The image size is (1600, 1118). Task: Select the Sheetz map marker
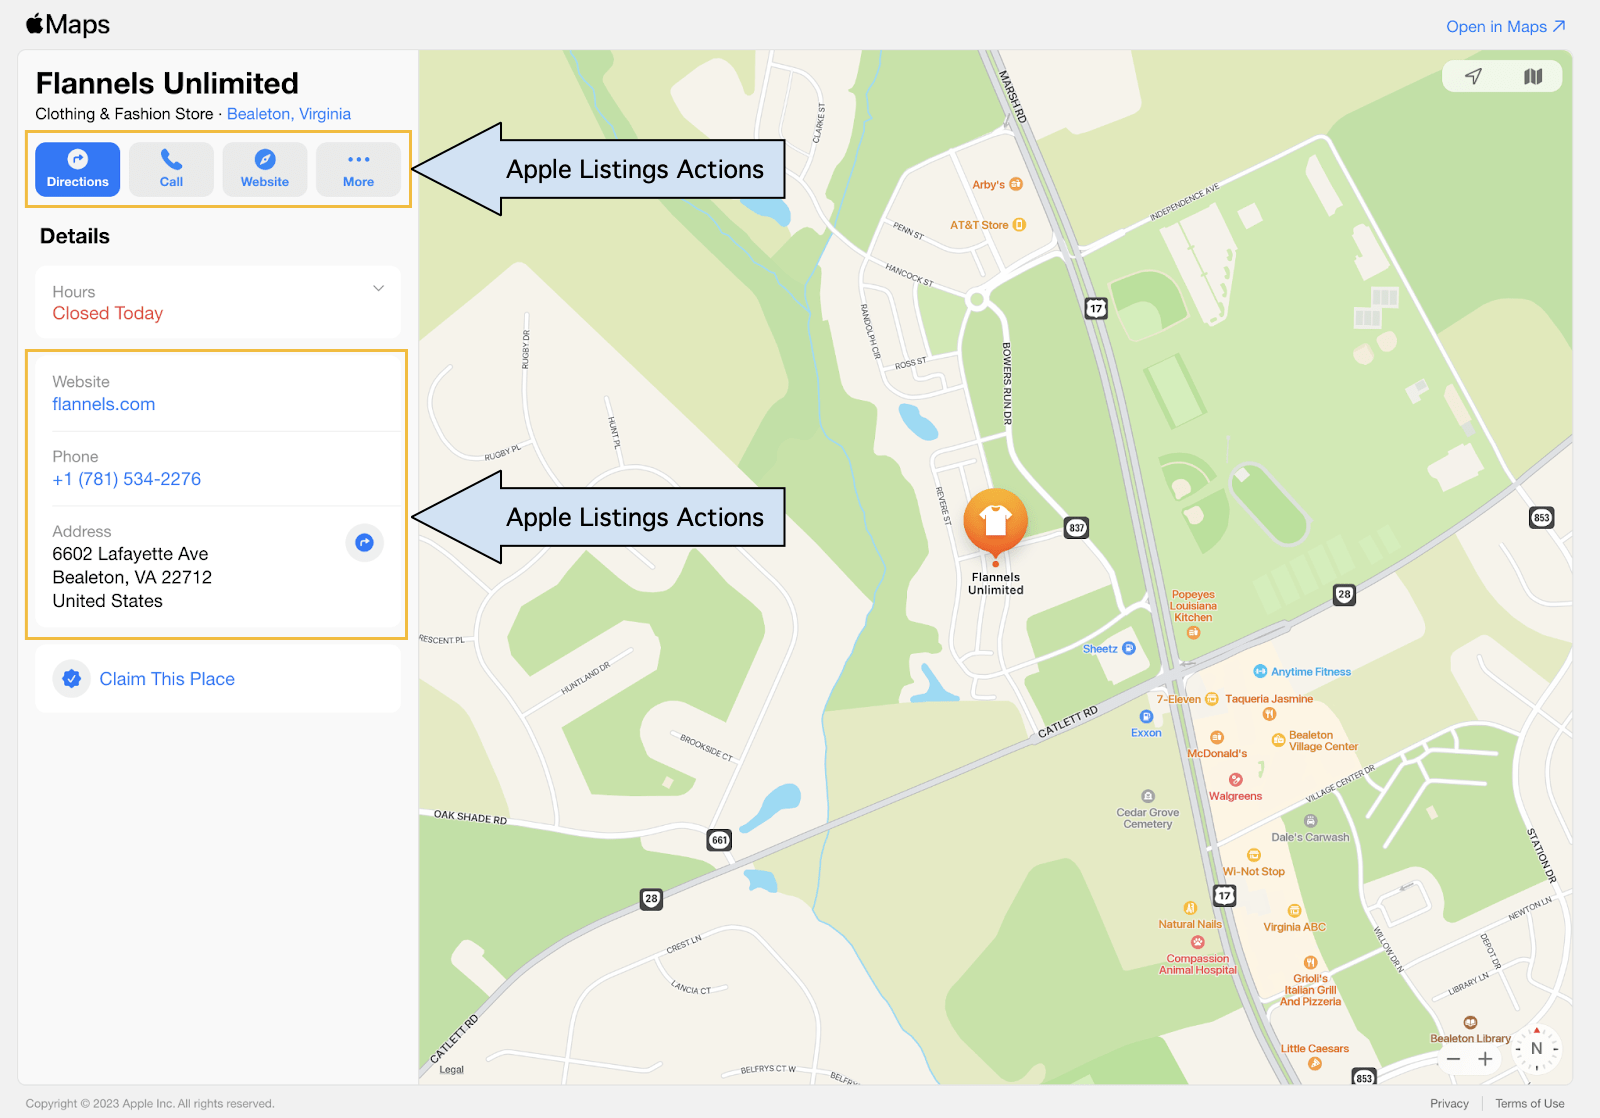[x=1129, y=649]
